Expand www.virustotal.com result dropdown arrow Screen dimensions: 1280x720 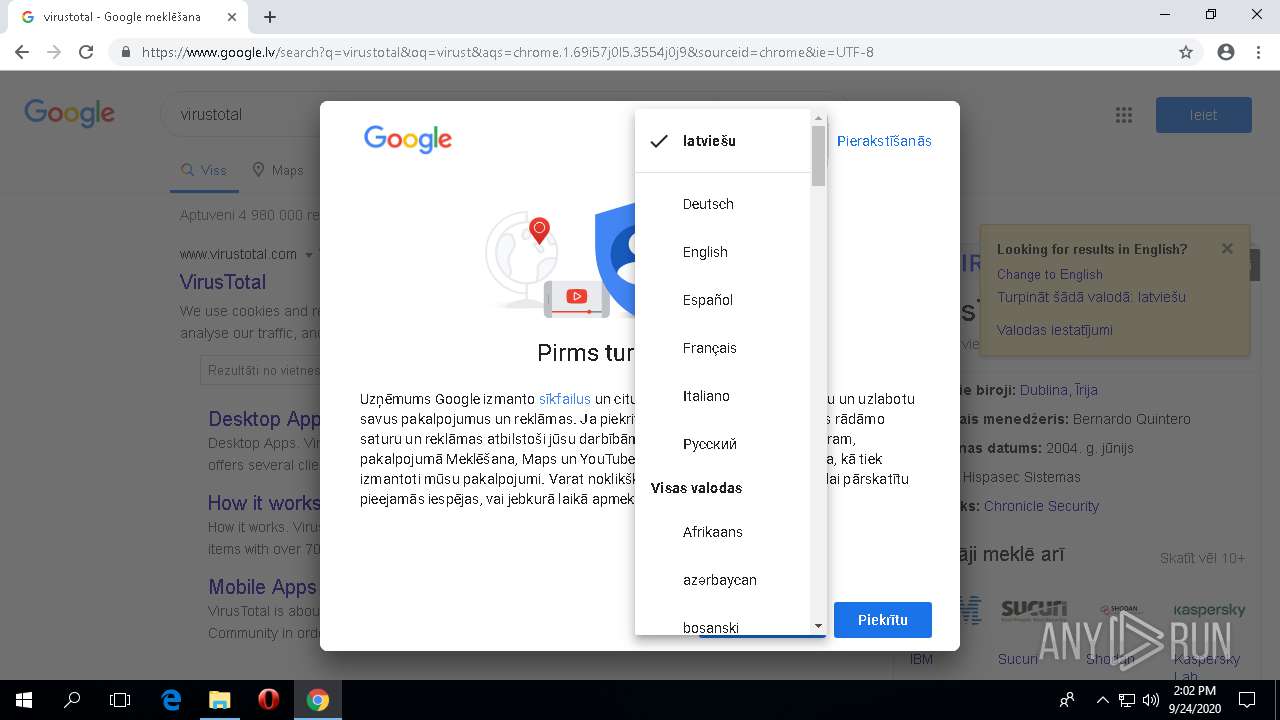(x=309, y=255)
